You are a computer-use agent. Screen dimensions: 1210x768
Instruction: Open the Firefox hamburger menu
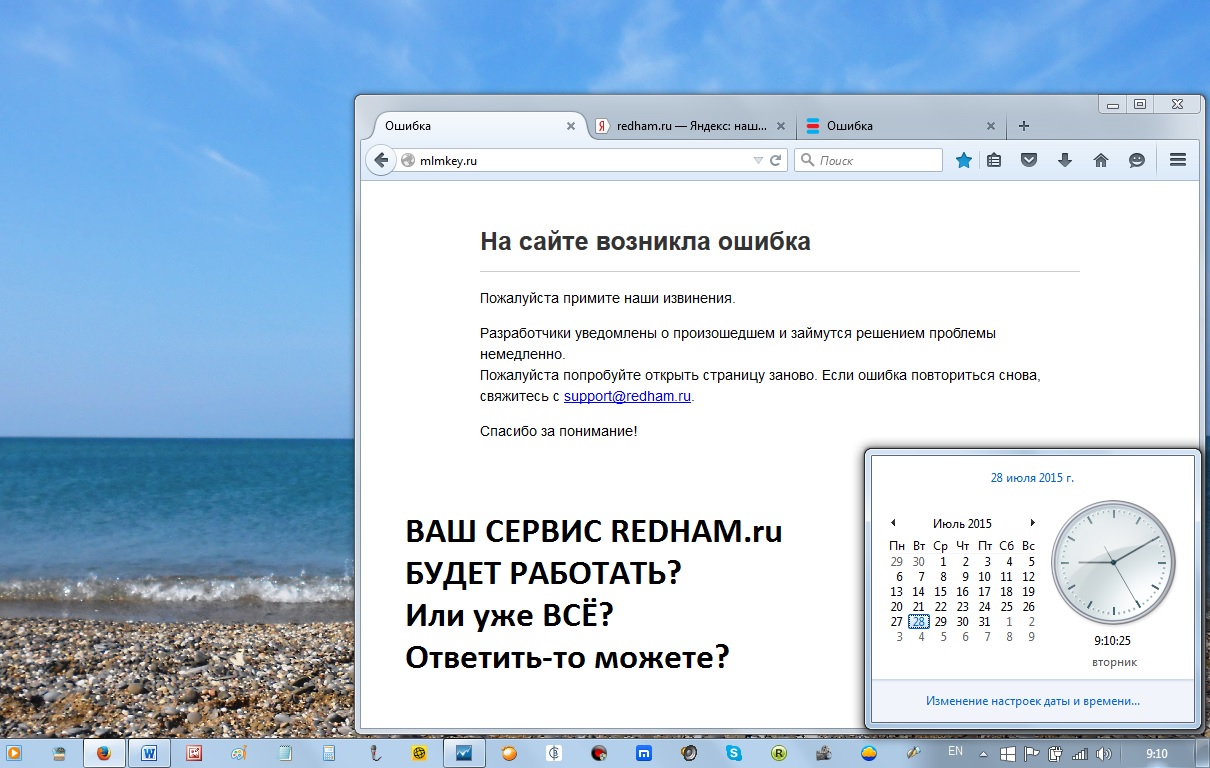[1177, 160]
